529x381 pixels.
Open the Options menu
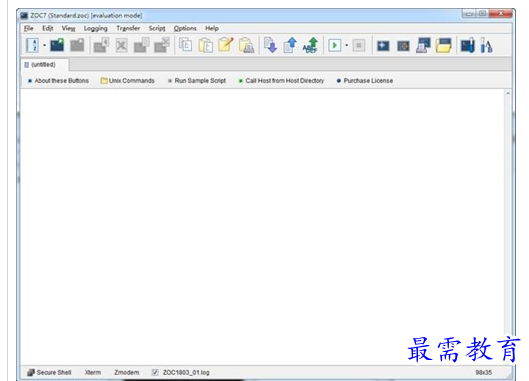(185, 28)
